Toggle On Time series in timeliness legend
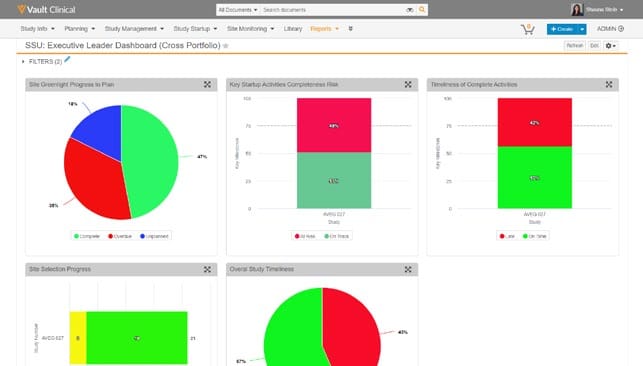This screenshot has width=643, height=366. (x=535, y=236)
